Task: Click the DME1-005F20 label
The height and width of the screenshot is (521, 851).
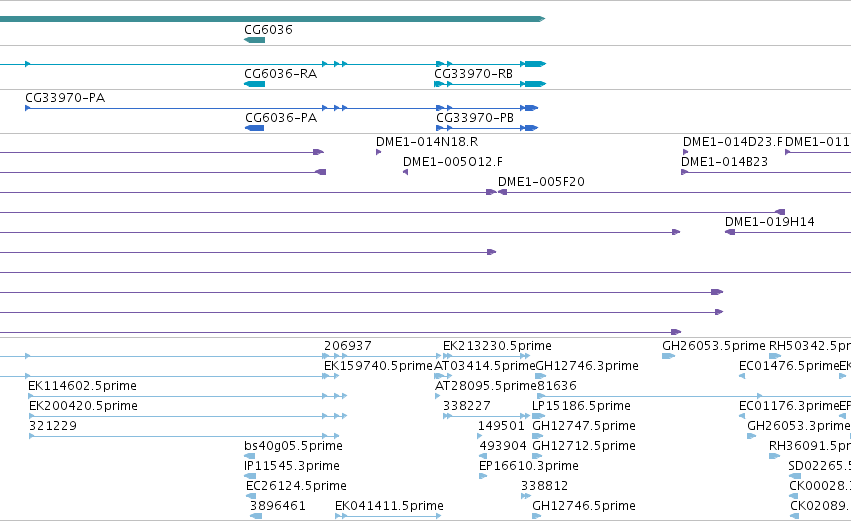Action: 541,182
